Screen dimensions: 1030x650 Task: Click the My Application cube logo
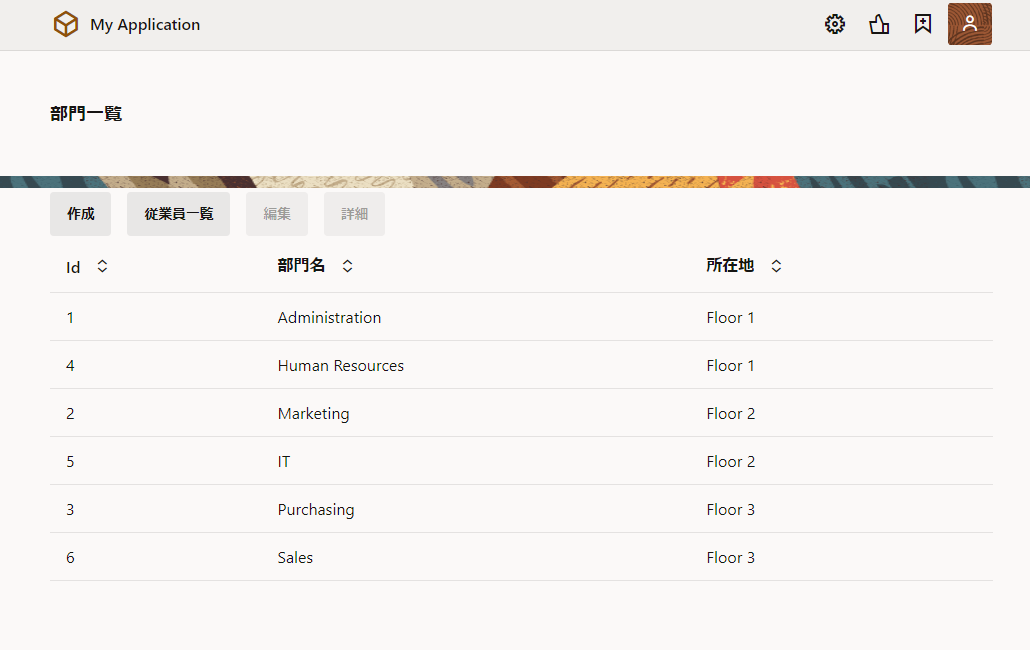tap(66, 24)
